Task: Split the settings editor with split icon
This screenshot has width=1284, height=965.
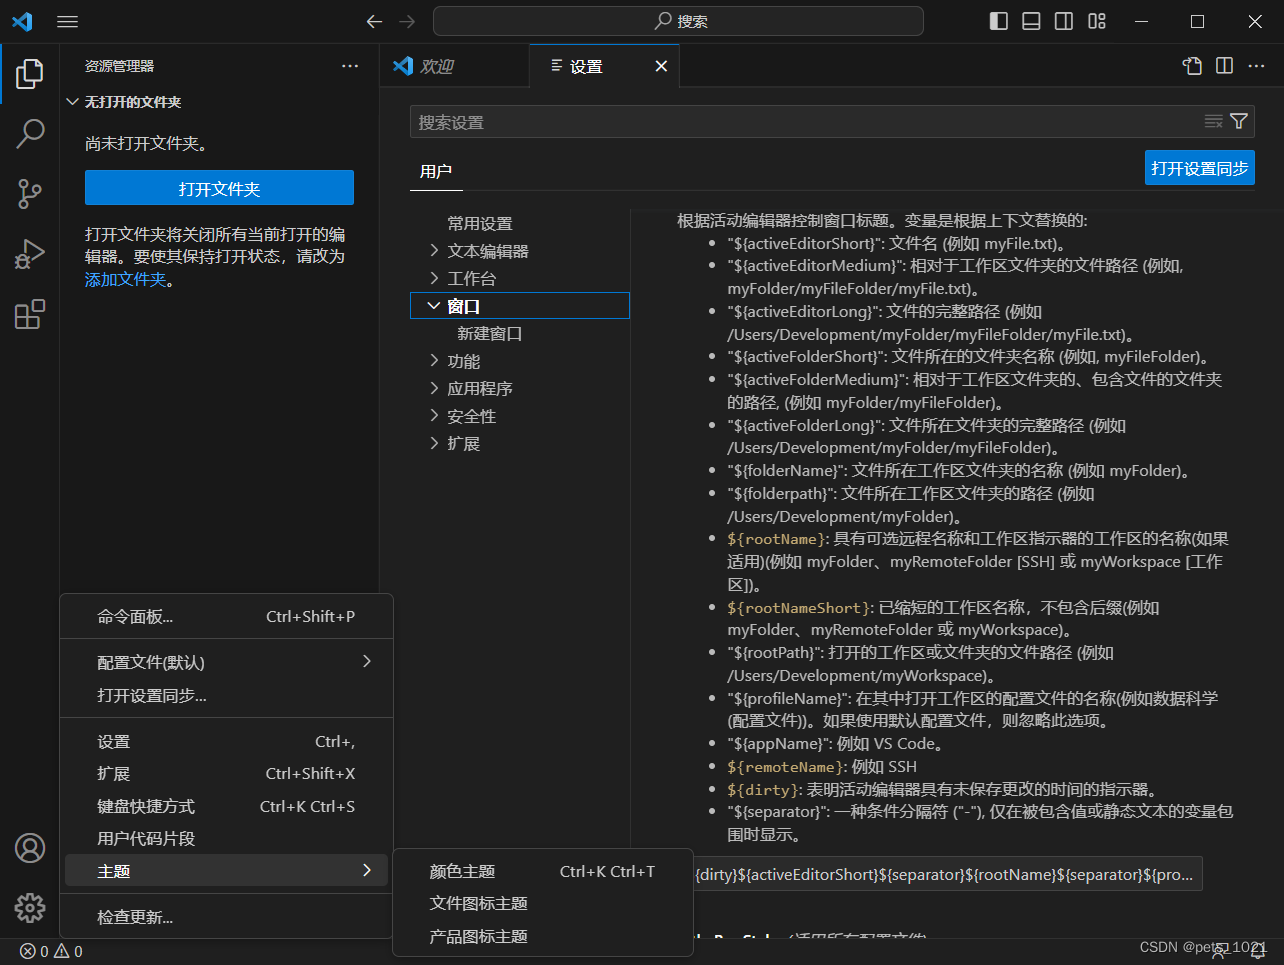Action: coord(1224,65)
